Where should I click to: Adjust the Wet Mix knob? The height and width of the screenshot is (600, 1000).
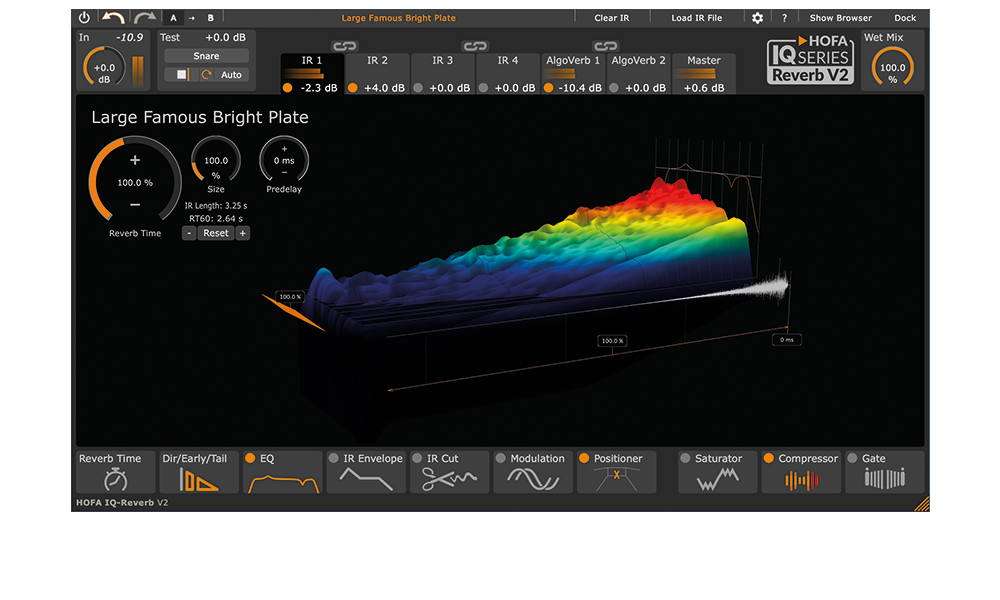[892, 68]
